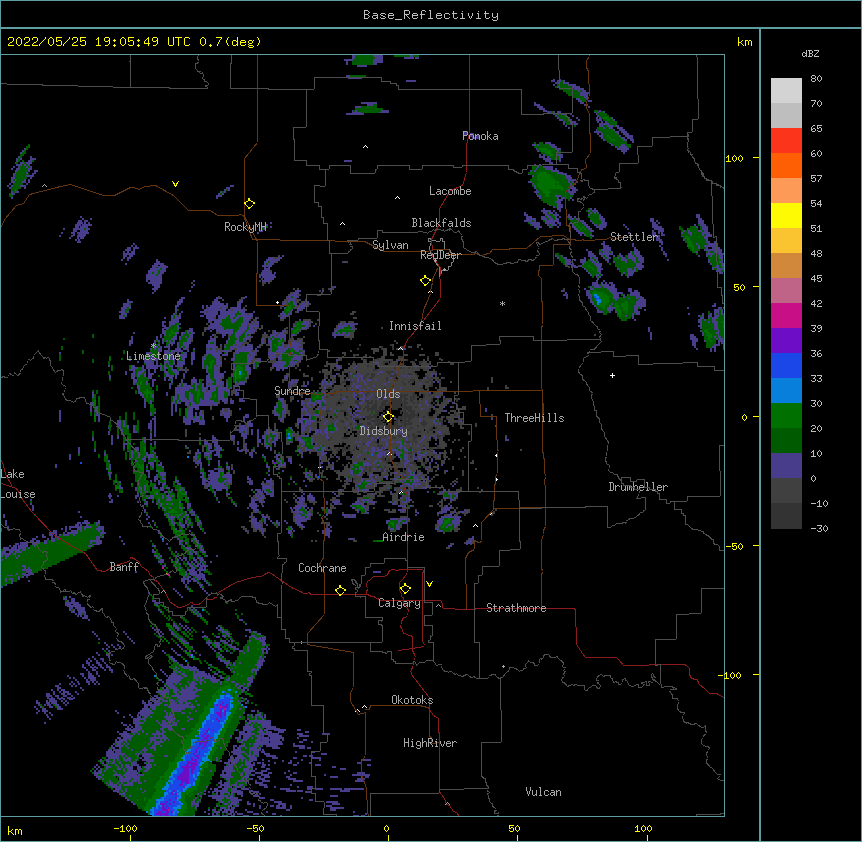This screenshot has width=862, height=842.
Task: Click the Didsbury town label
Action: [x=383, y=431]
